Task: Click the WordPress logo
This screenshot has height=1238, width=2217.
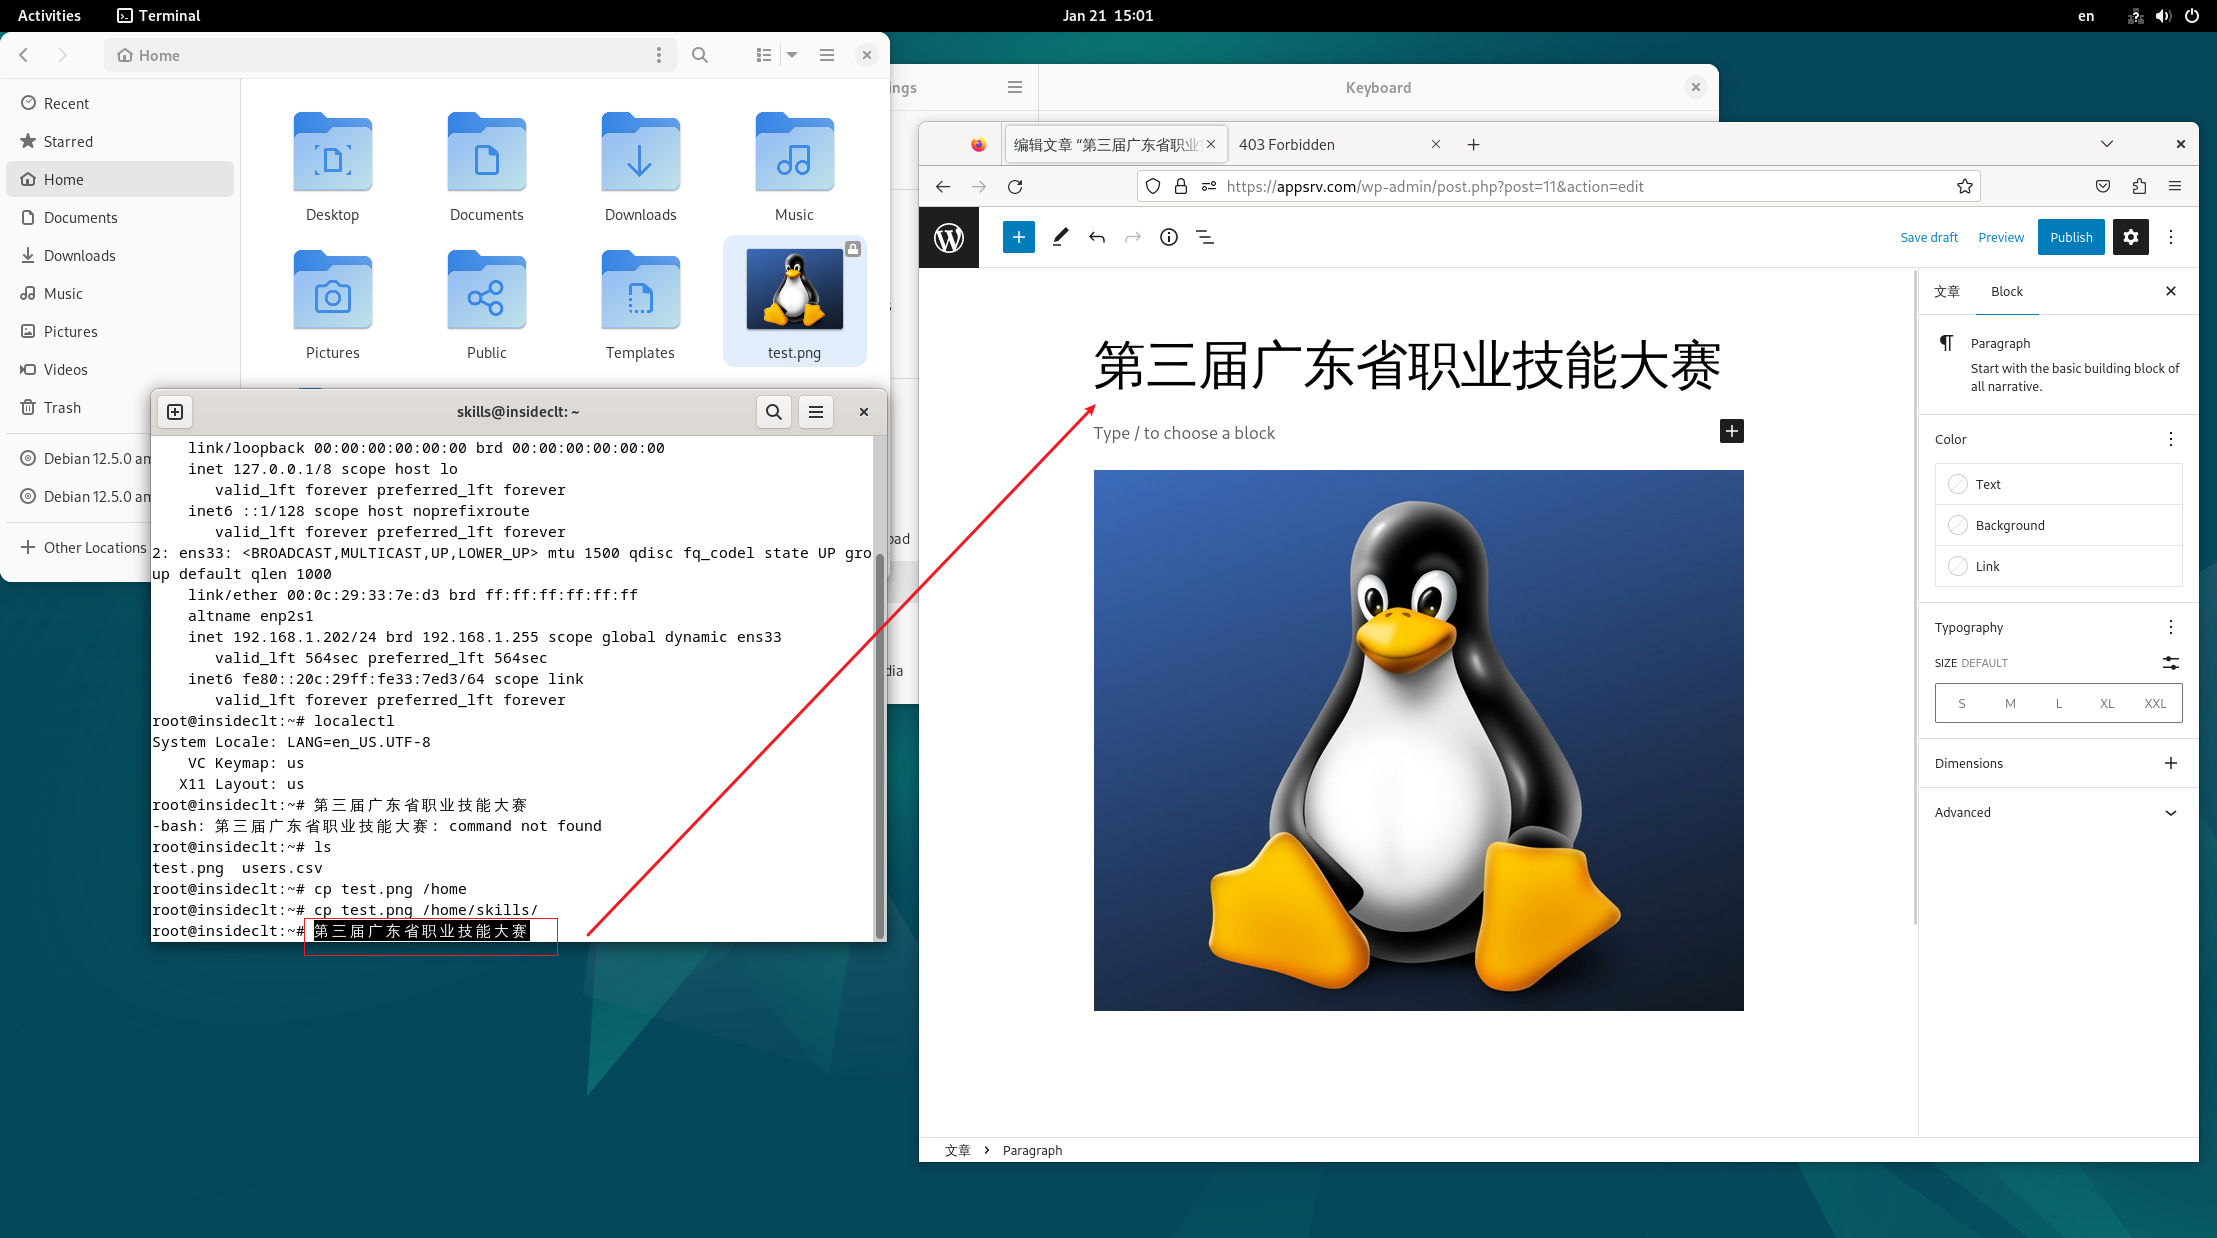Action: pos(949,237)
